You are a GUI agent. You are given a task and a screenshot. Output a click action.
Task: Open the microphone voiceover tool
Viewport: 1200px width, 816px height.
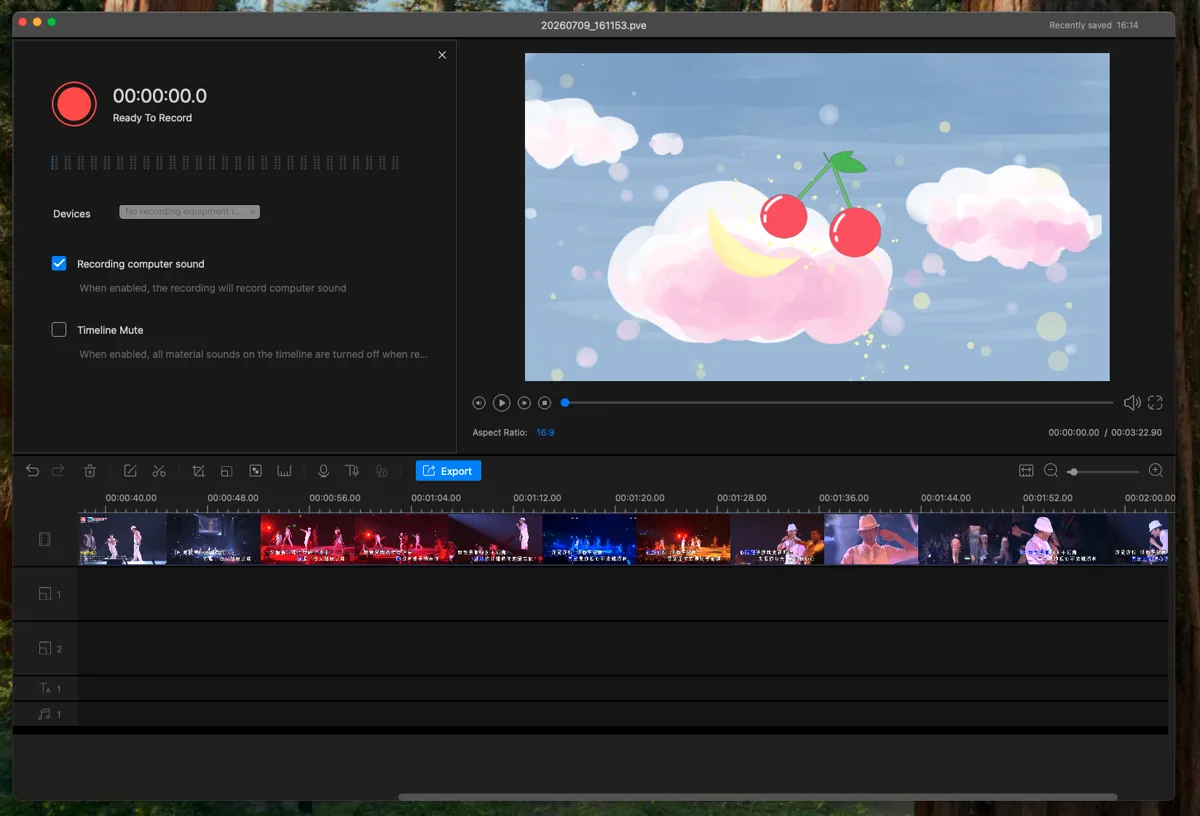(x=323, y=471)
